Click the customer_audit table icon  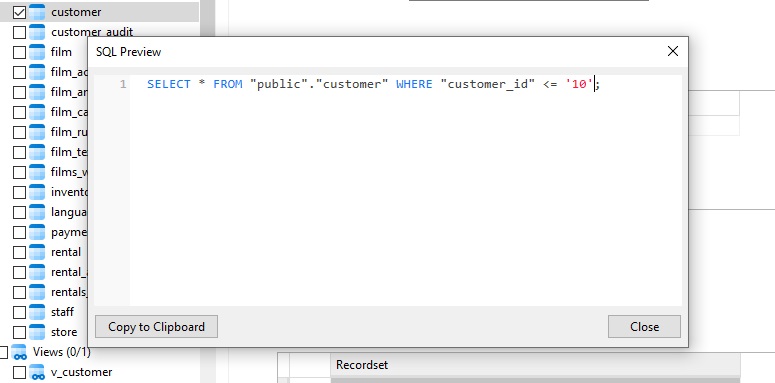click(37, 32)
